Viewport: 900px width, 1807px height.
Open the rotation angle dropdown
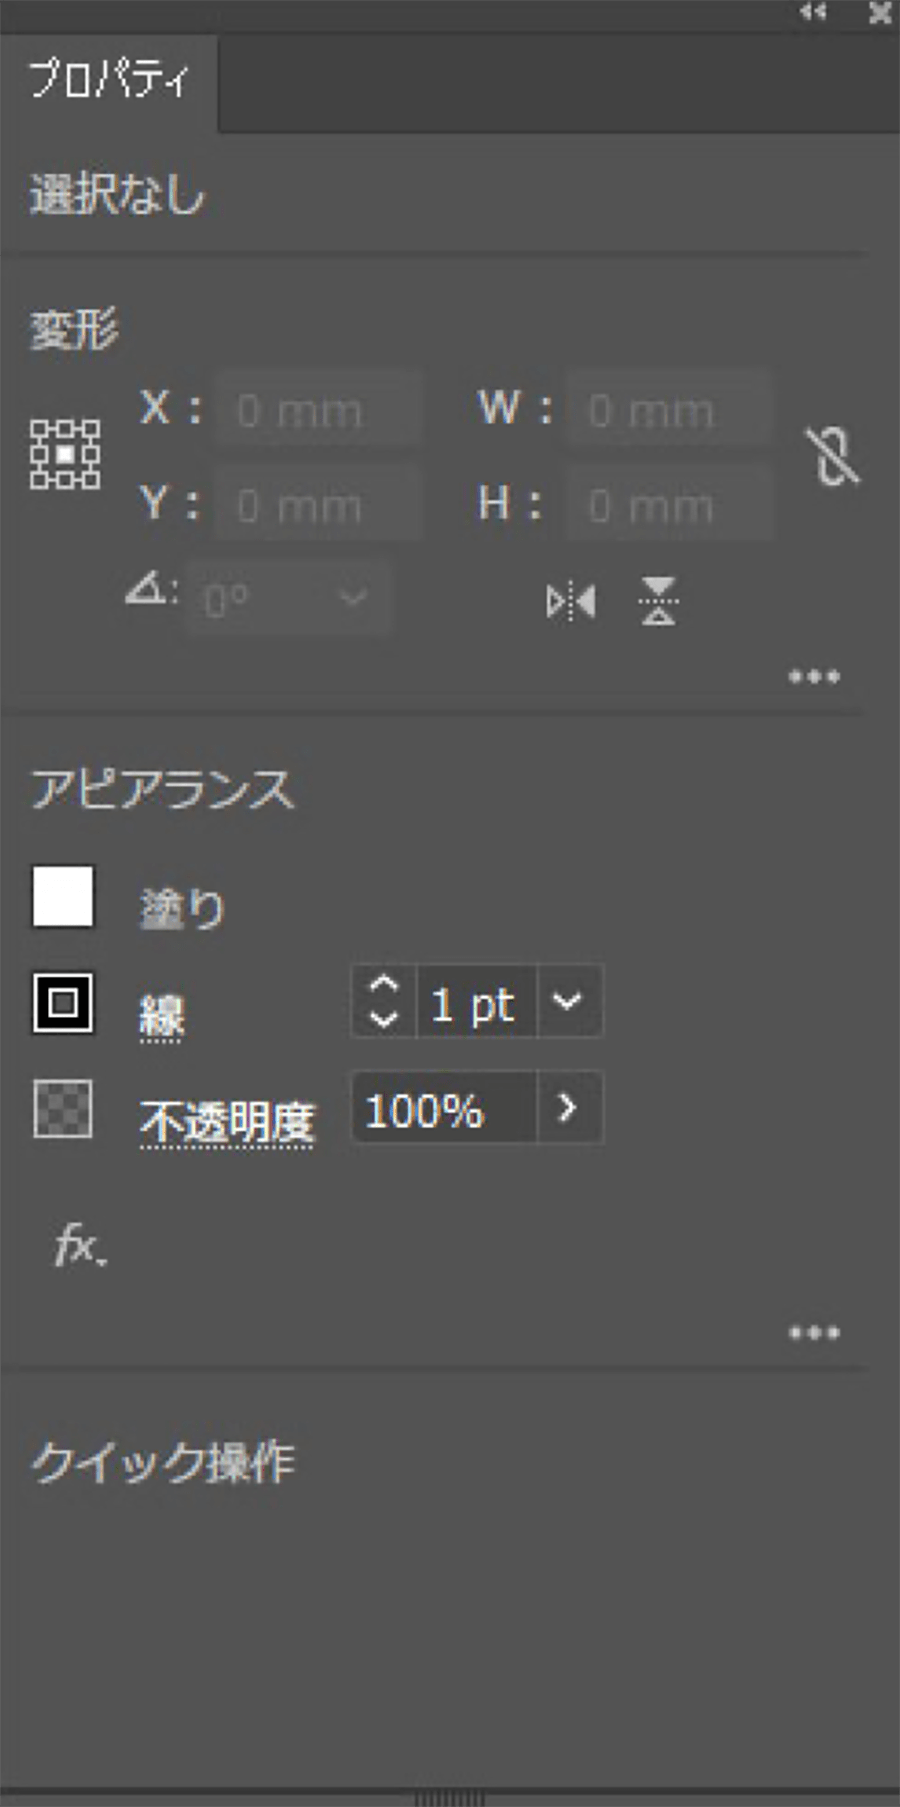point(352,598)
